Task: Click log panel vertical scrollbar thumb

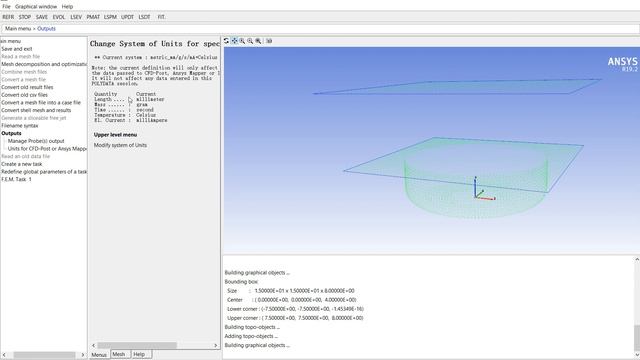Action: click(637, 338)
